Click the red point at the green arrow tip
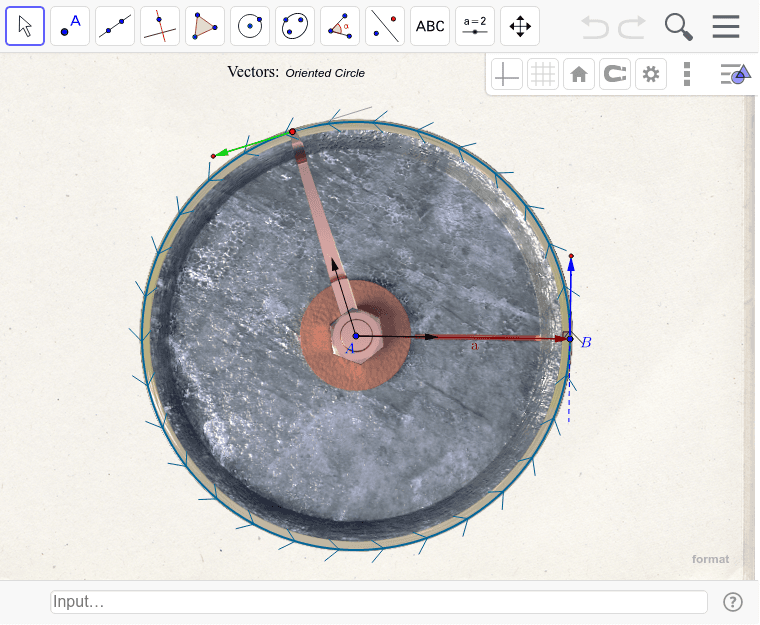The image size is (760, 625). click(x=213, y=156)
